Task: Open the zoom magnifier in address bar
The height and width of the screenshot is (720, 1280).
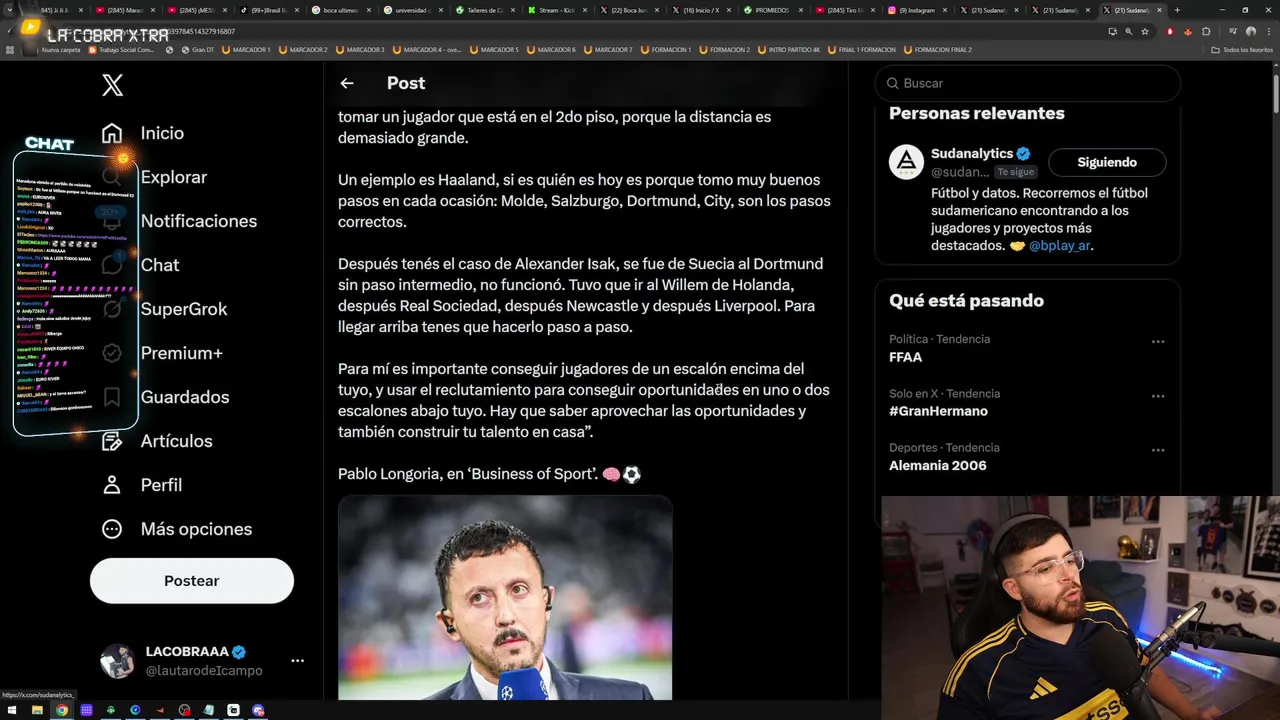Action: [x=1129, y=31]
